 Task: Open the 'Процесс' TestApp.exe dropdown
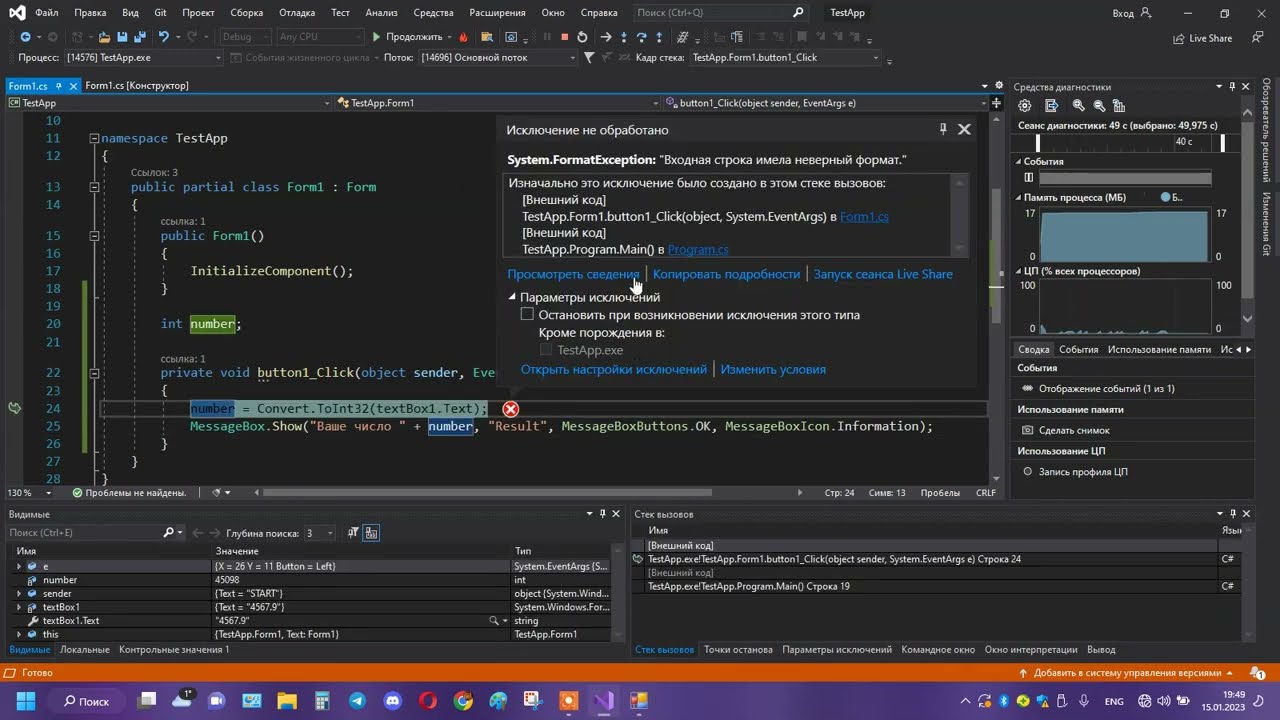click(142, 58)
